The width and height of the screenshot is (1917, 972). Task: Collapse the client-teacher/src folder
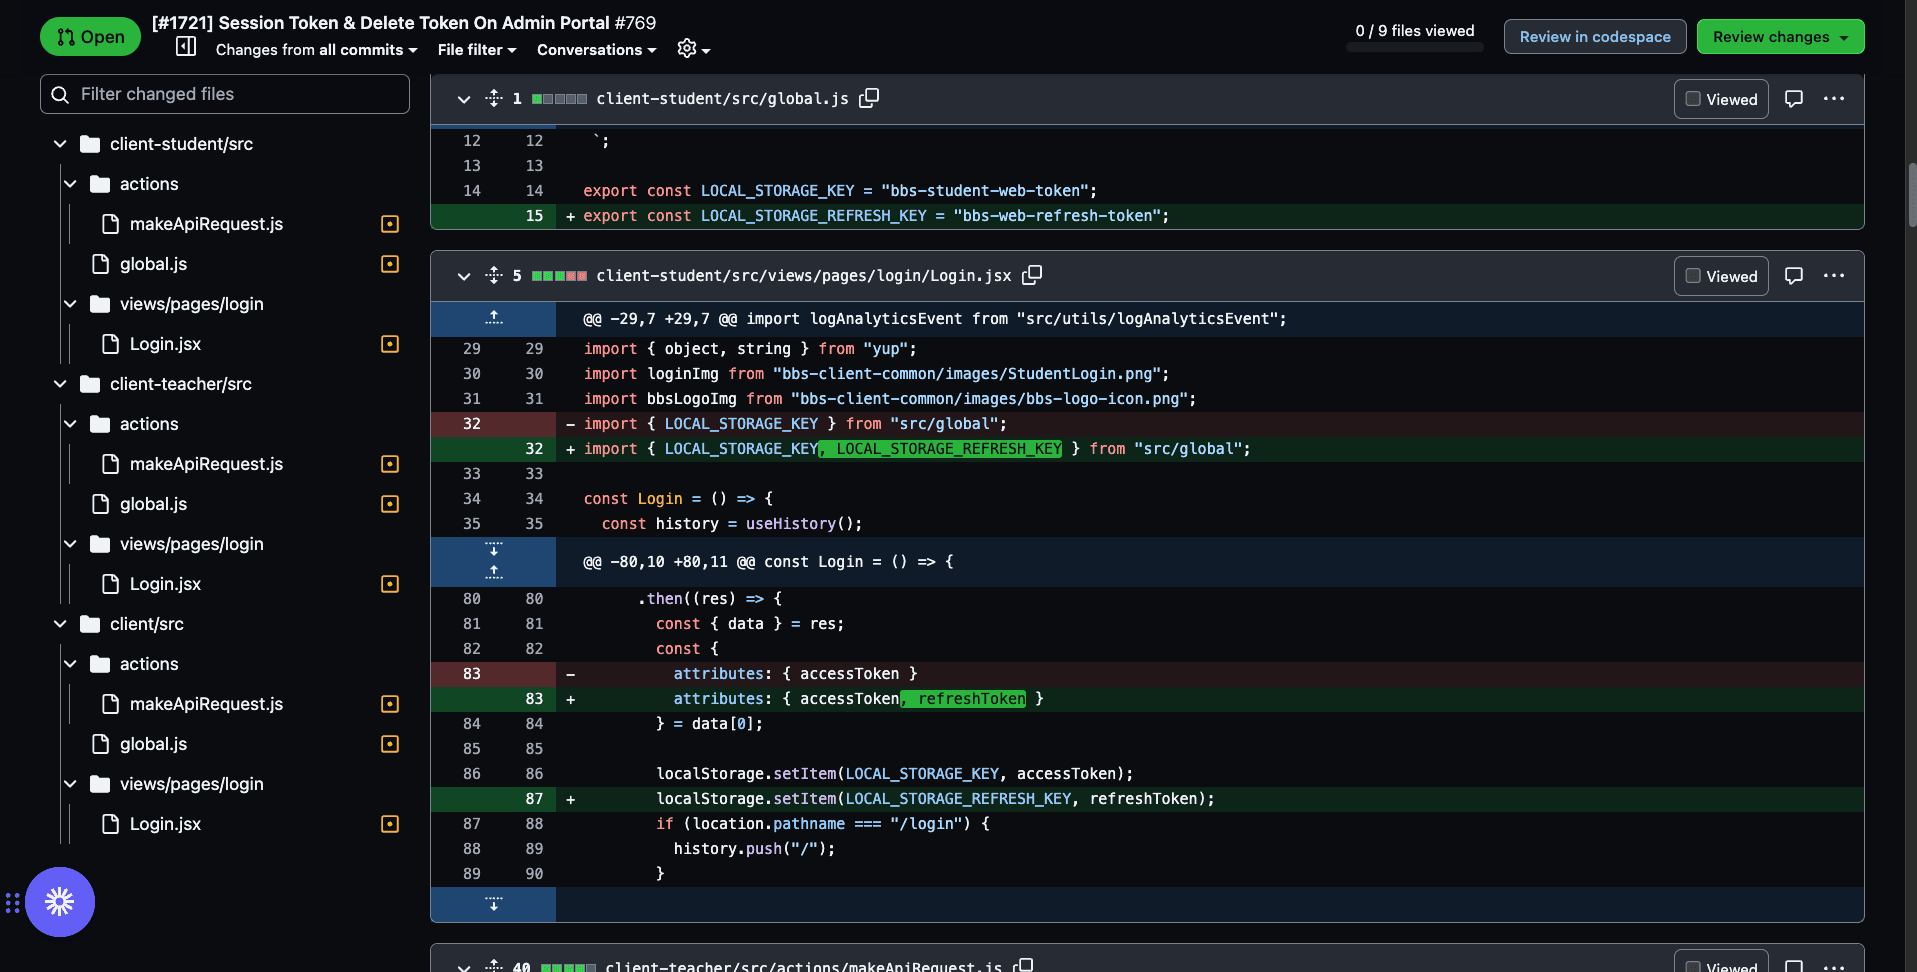point(60,384)
